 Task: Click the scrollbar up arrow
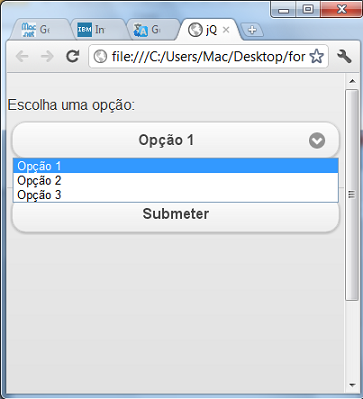[352, 81]
